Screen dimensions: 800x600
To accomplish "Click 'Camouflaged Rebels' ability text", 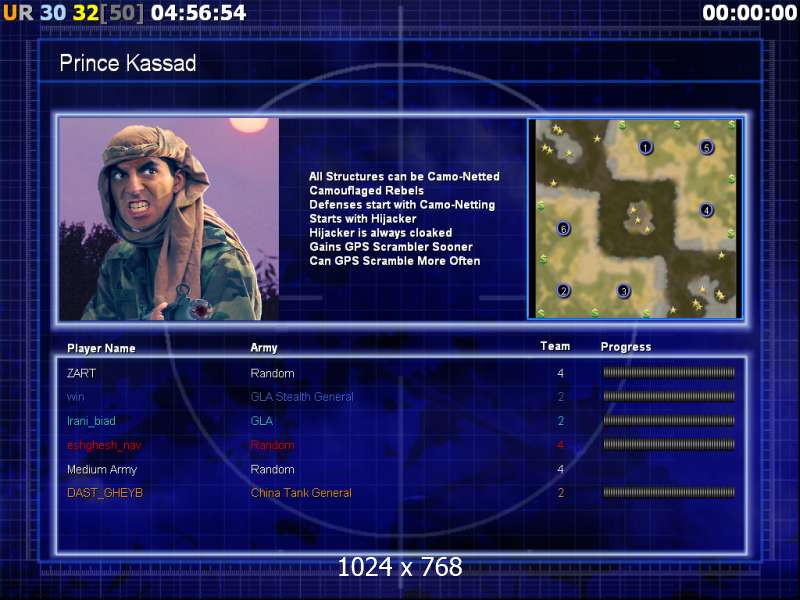I will [366, 191].
